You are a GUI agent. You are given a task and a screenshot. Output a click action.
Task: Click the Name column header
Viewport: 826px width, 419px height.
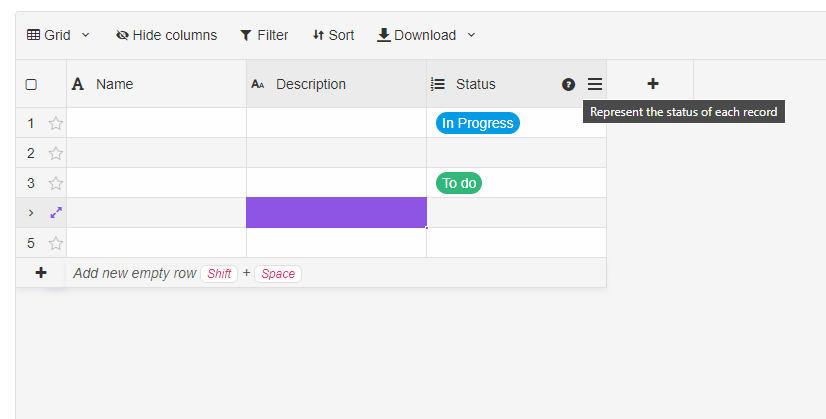pyautogui.click(x=156, y=84)
